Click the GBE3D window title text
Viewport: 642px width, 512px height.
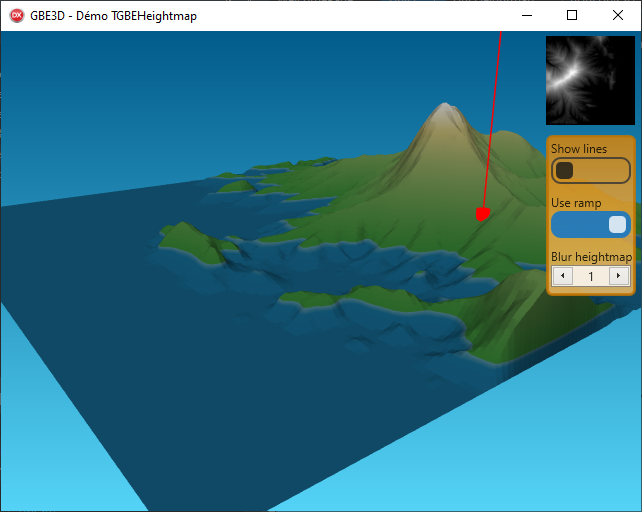(x=113, y=16)
